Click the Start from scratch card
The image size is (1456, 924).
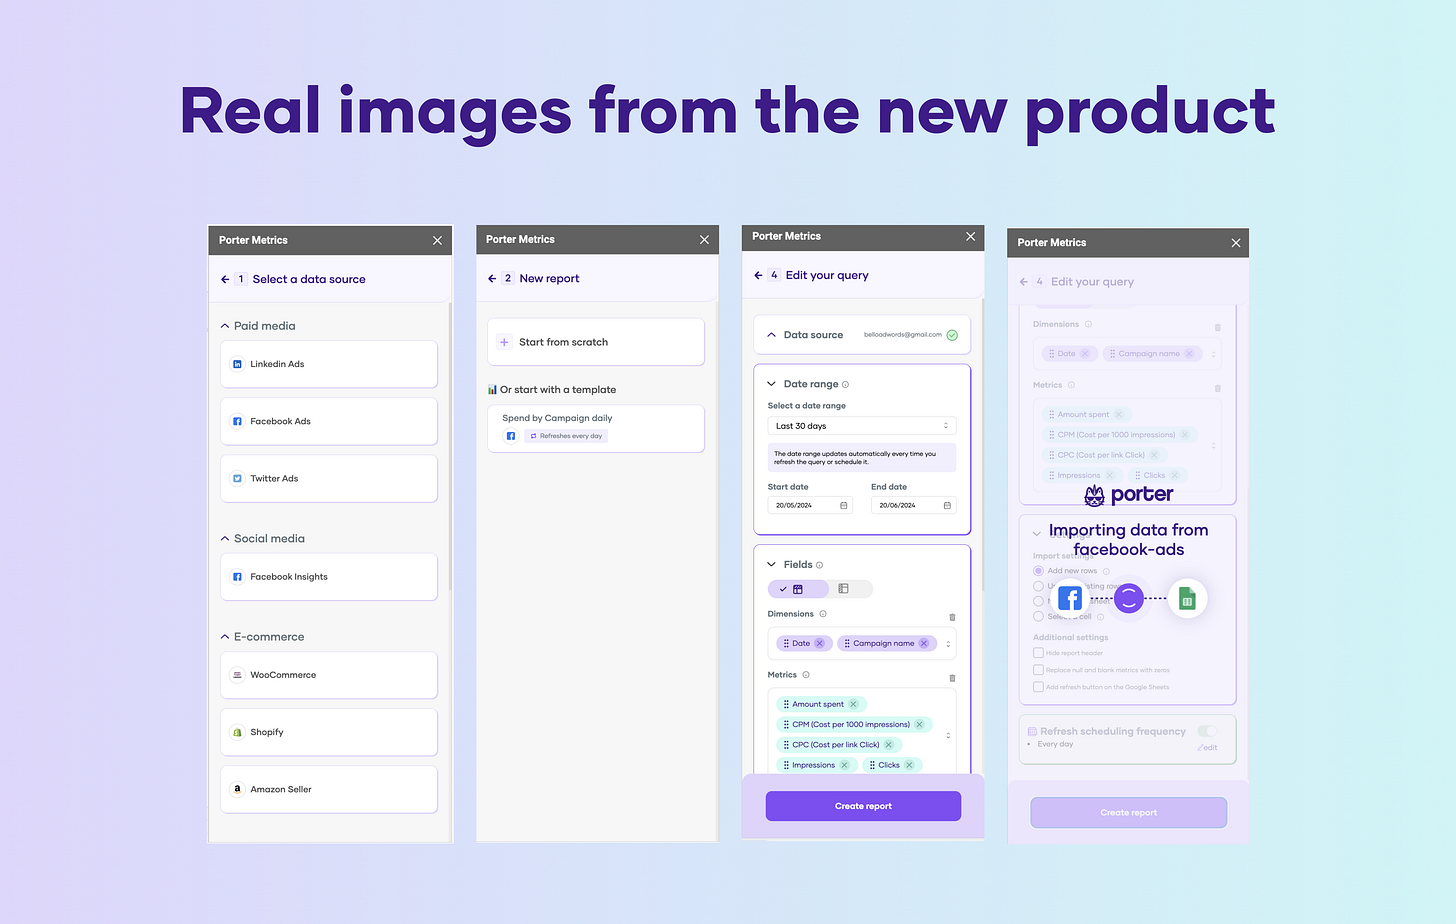(x=596, y=342)
